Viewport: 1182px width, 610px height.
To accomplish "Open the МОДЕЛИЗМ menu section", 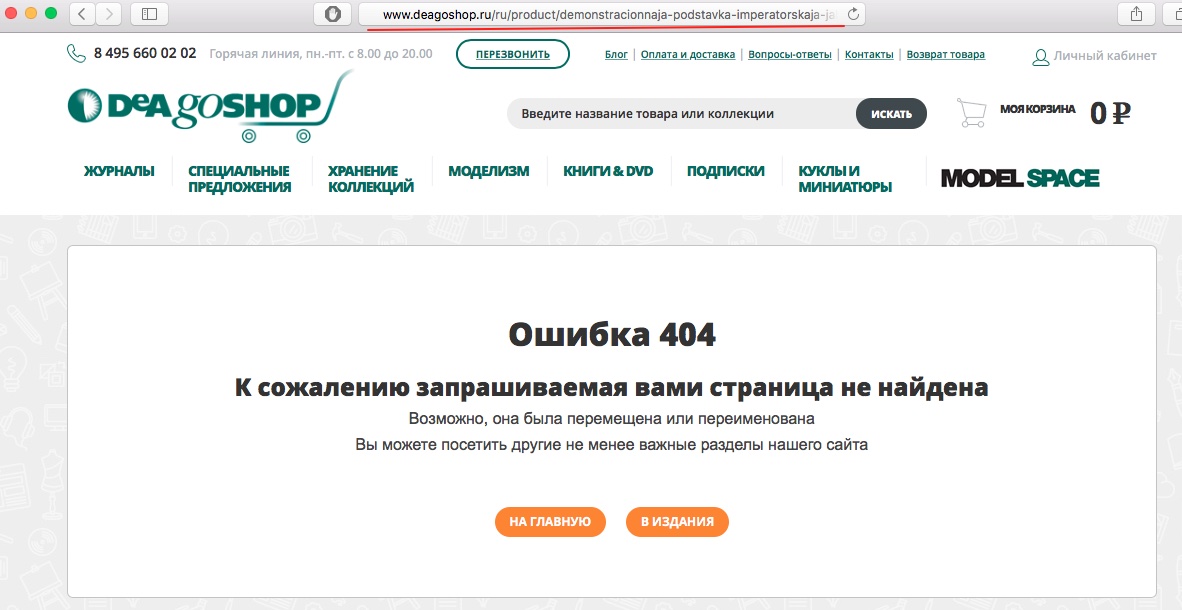I will coord(488,171).
